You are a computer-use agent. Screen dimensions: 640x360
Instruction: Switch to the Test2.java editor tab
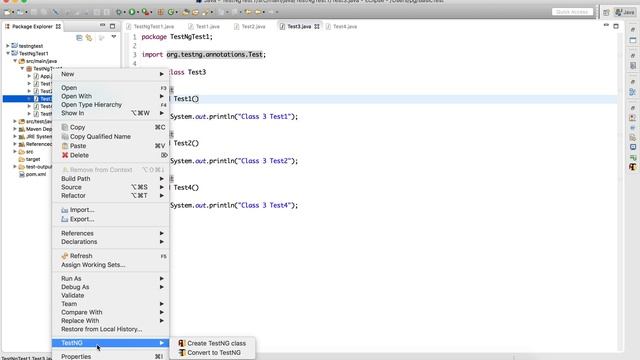(x=249, y=27)
